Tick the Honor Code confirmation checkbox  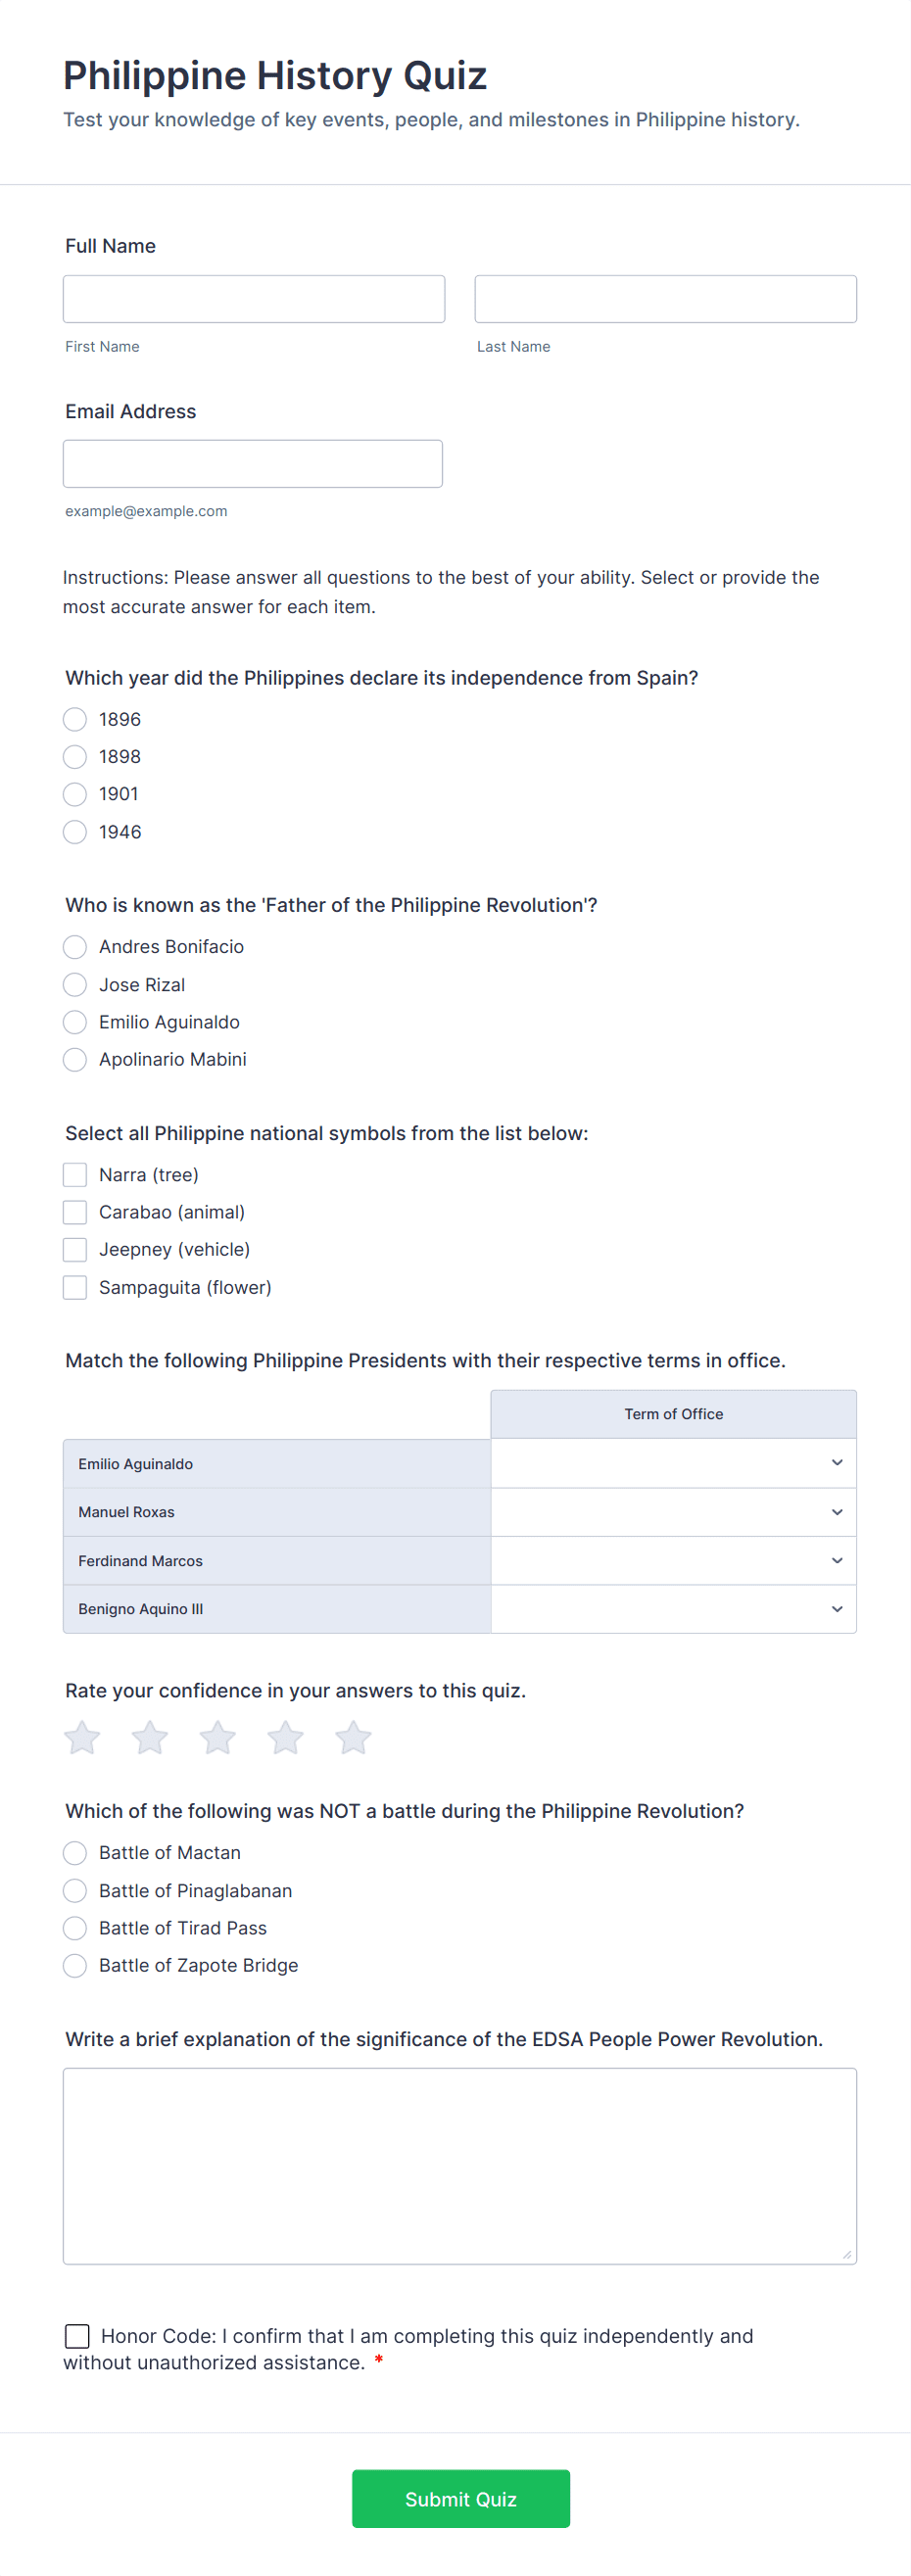click(77, 2336)
